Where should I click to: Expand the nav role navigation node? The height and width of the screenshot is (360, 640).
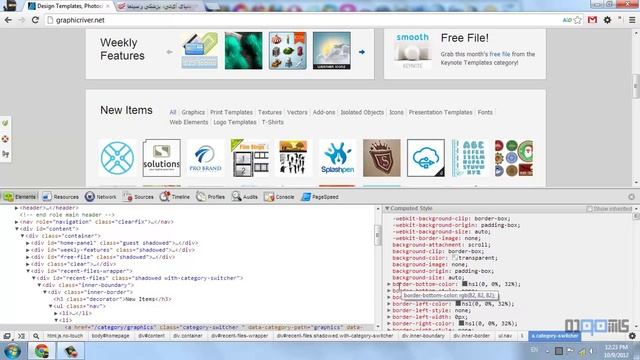pos(17,222)
